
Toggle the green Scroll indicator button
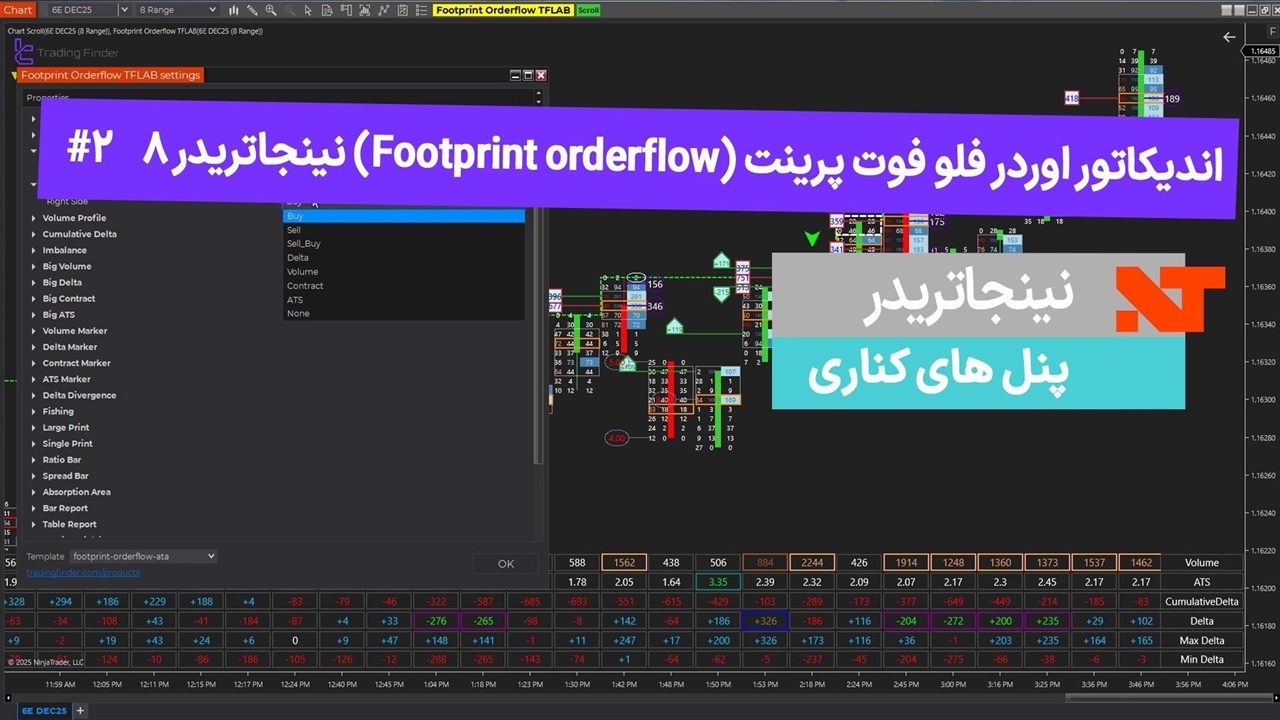(589, 10)
